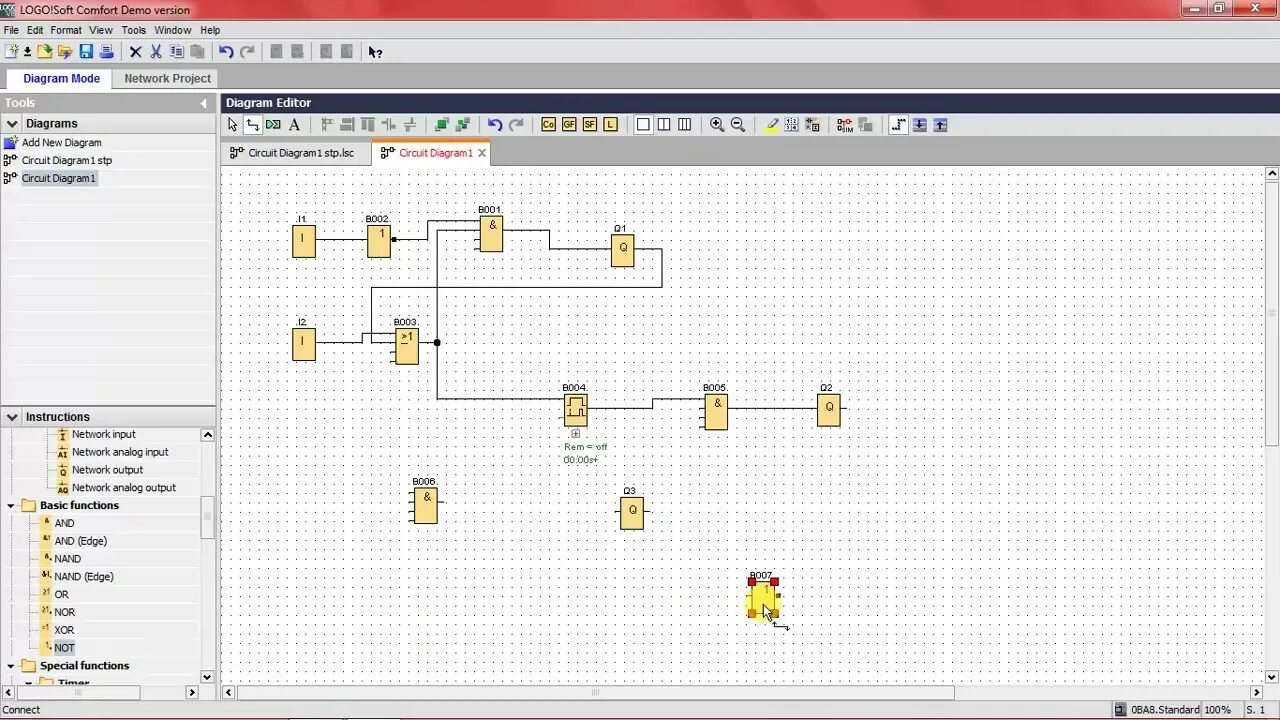
Task: Select Network output instruction
Action: 107,470
